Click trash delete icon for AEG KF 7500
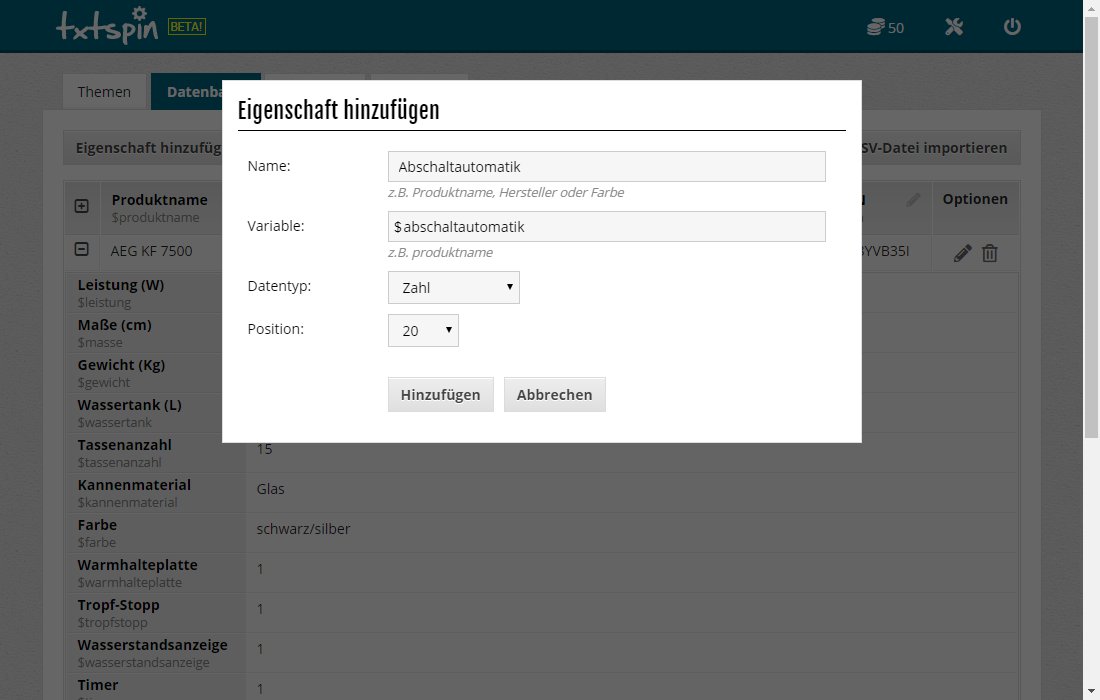The image size is (1100, 700). (x=989, y=253)
